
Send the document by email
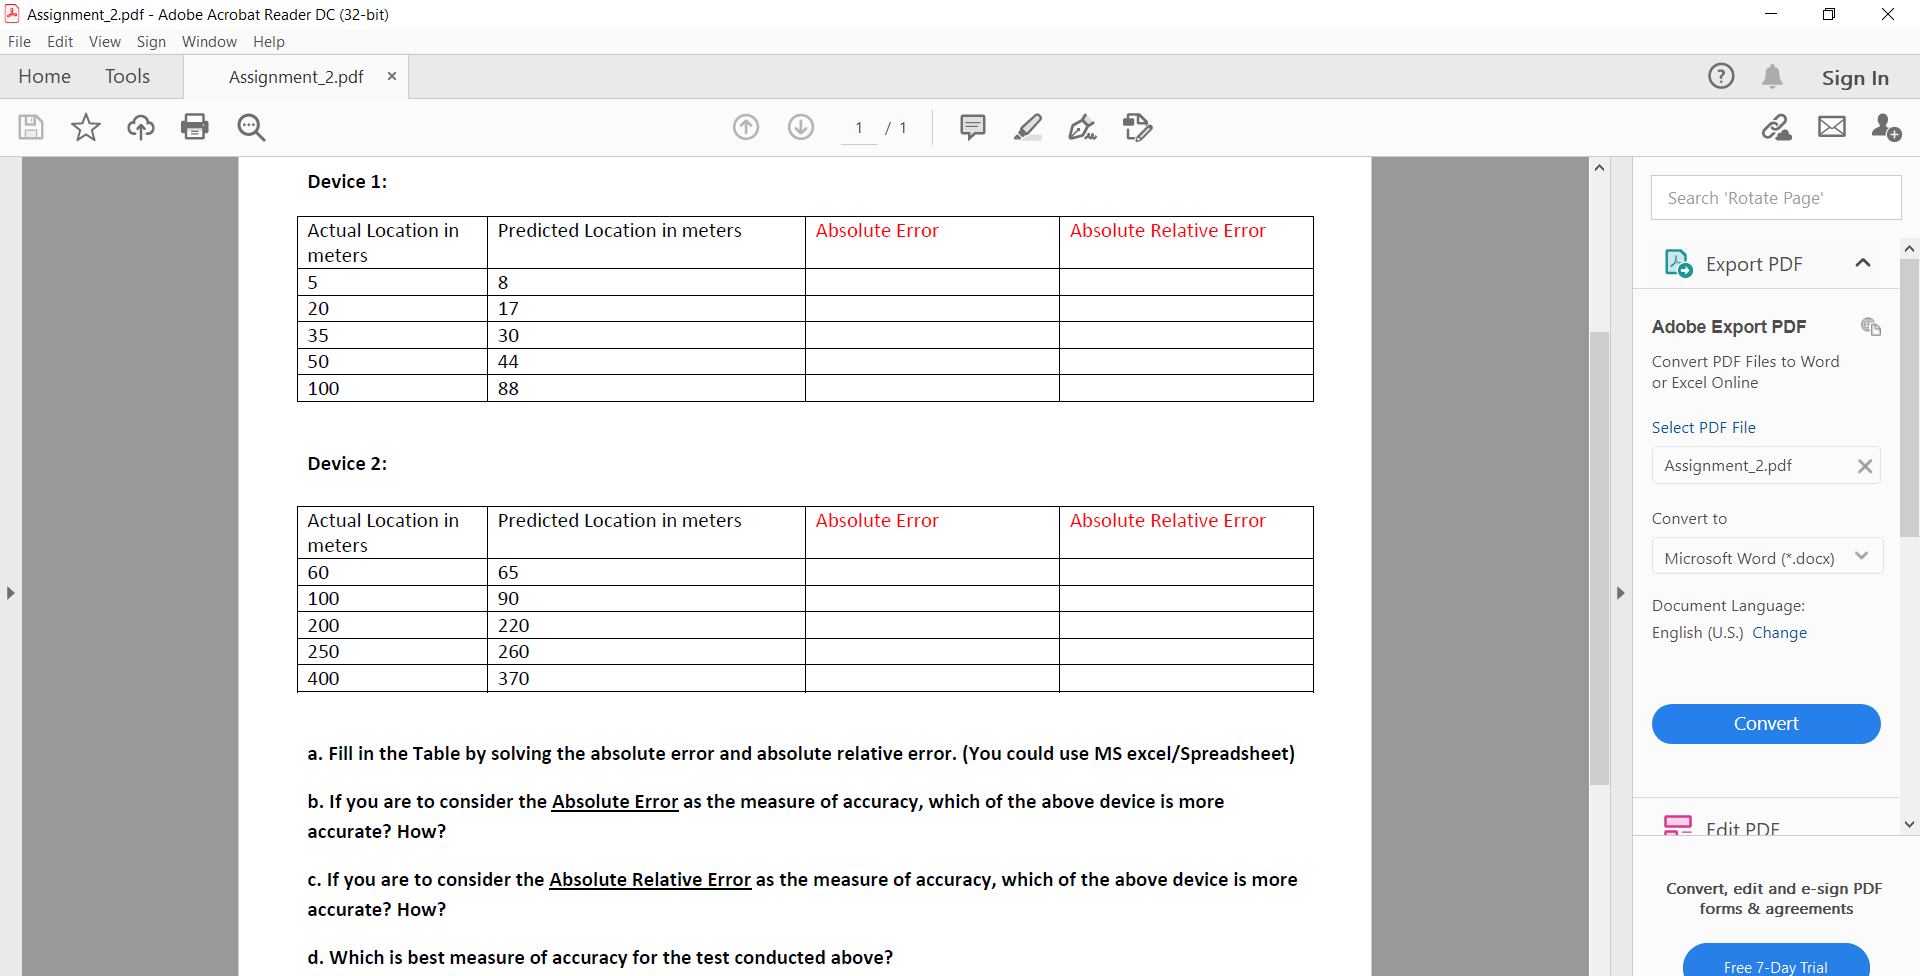(1831, 127)
